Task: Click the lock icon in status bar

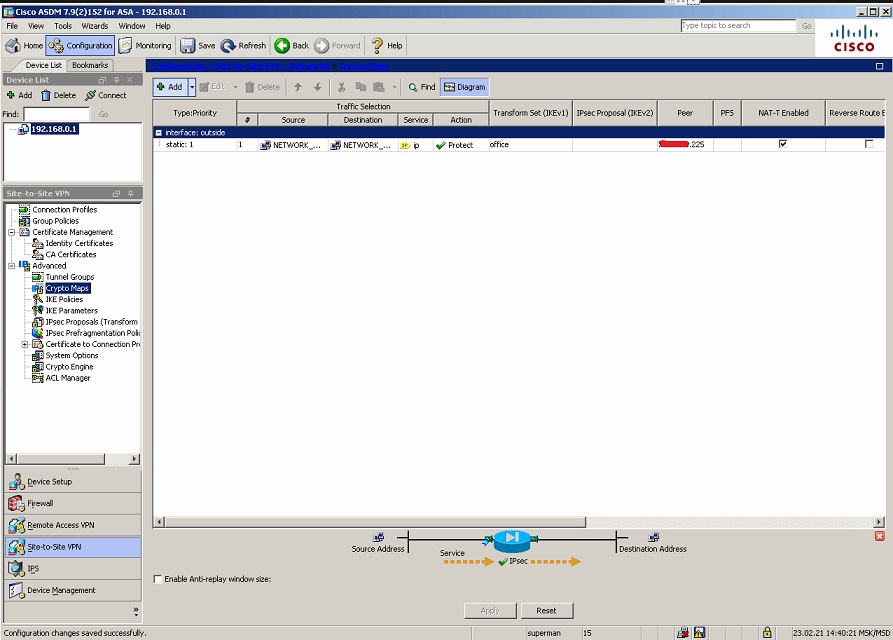Action: 767,633
